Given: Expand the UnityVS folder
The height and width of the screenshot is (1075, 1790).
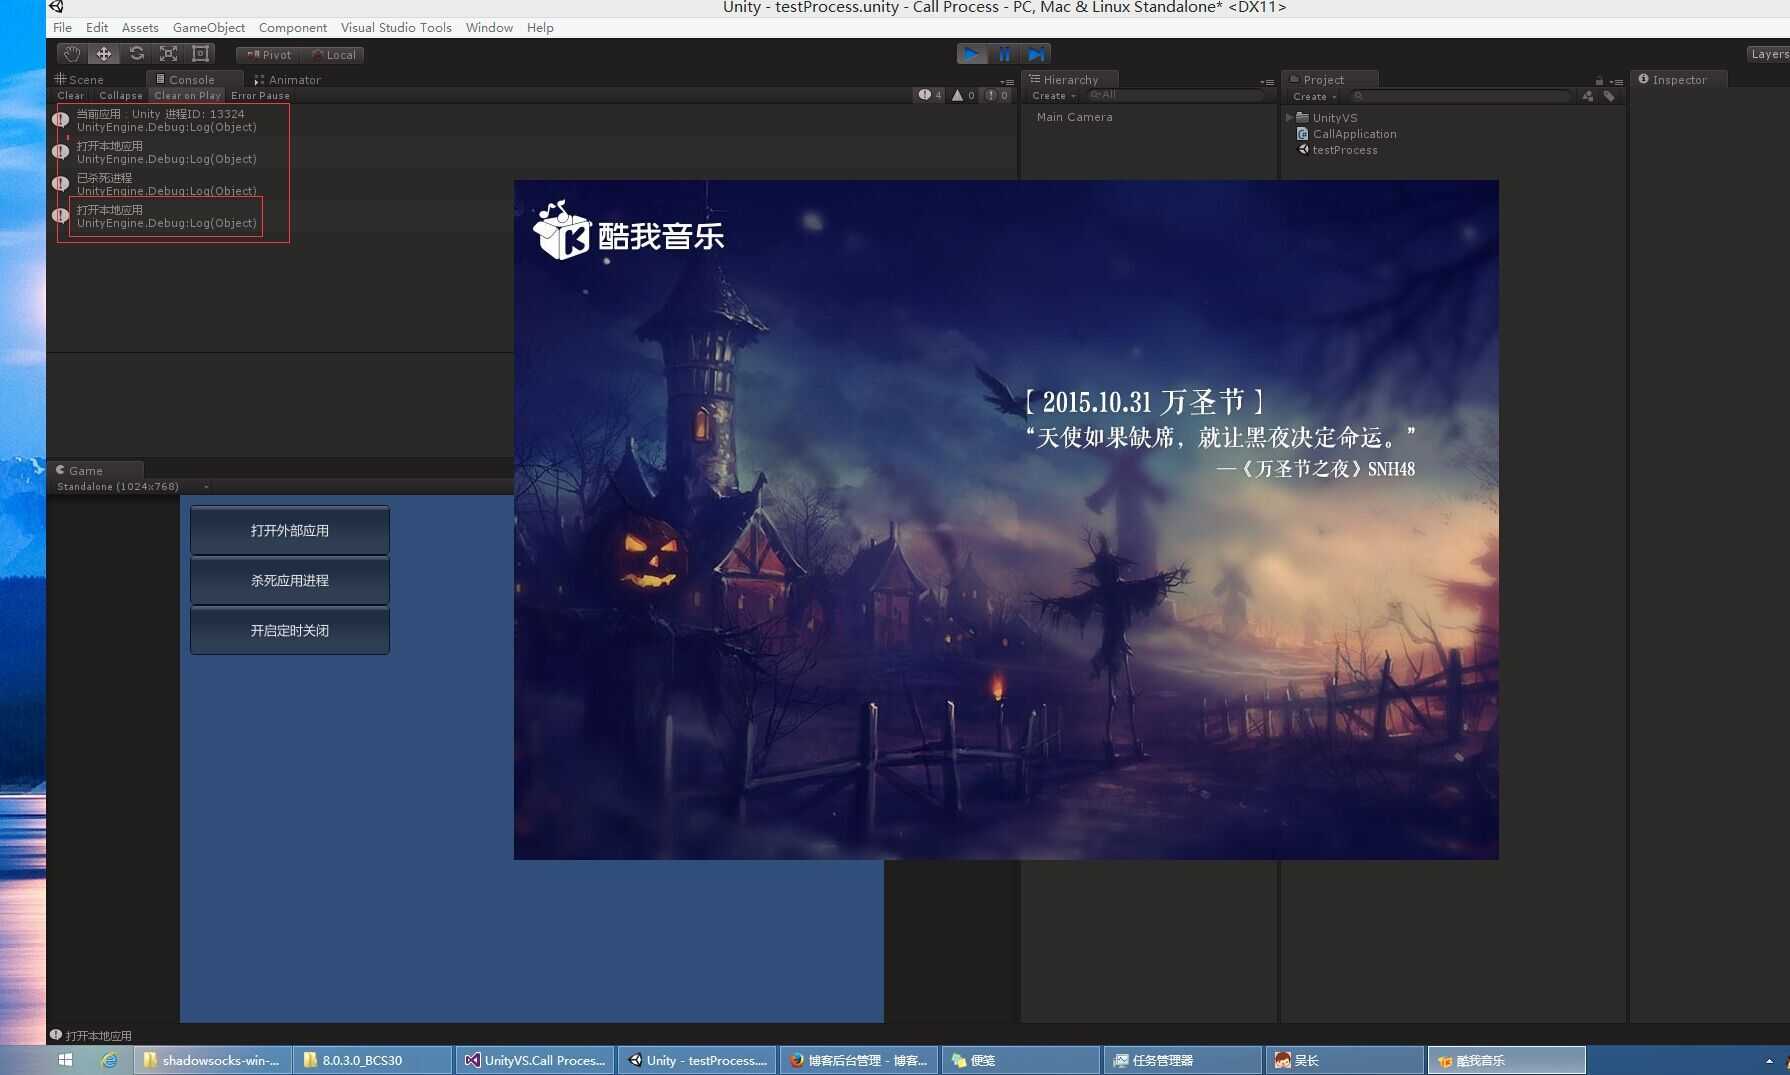Looking at the screenshot, I should 1289,117.
